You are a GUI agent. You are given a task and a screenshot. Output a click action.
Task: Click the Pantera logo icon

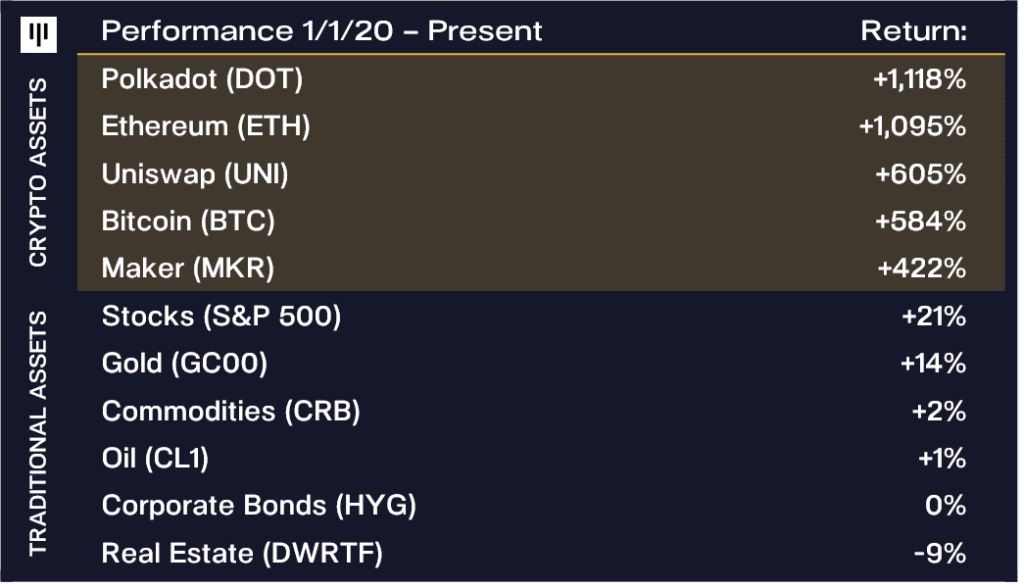point(38,35)
